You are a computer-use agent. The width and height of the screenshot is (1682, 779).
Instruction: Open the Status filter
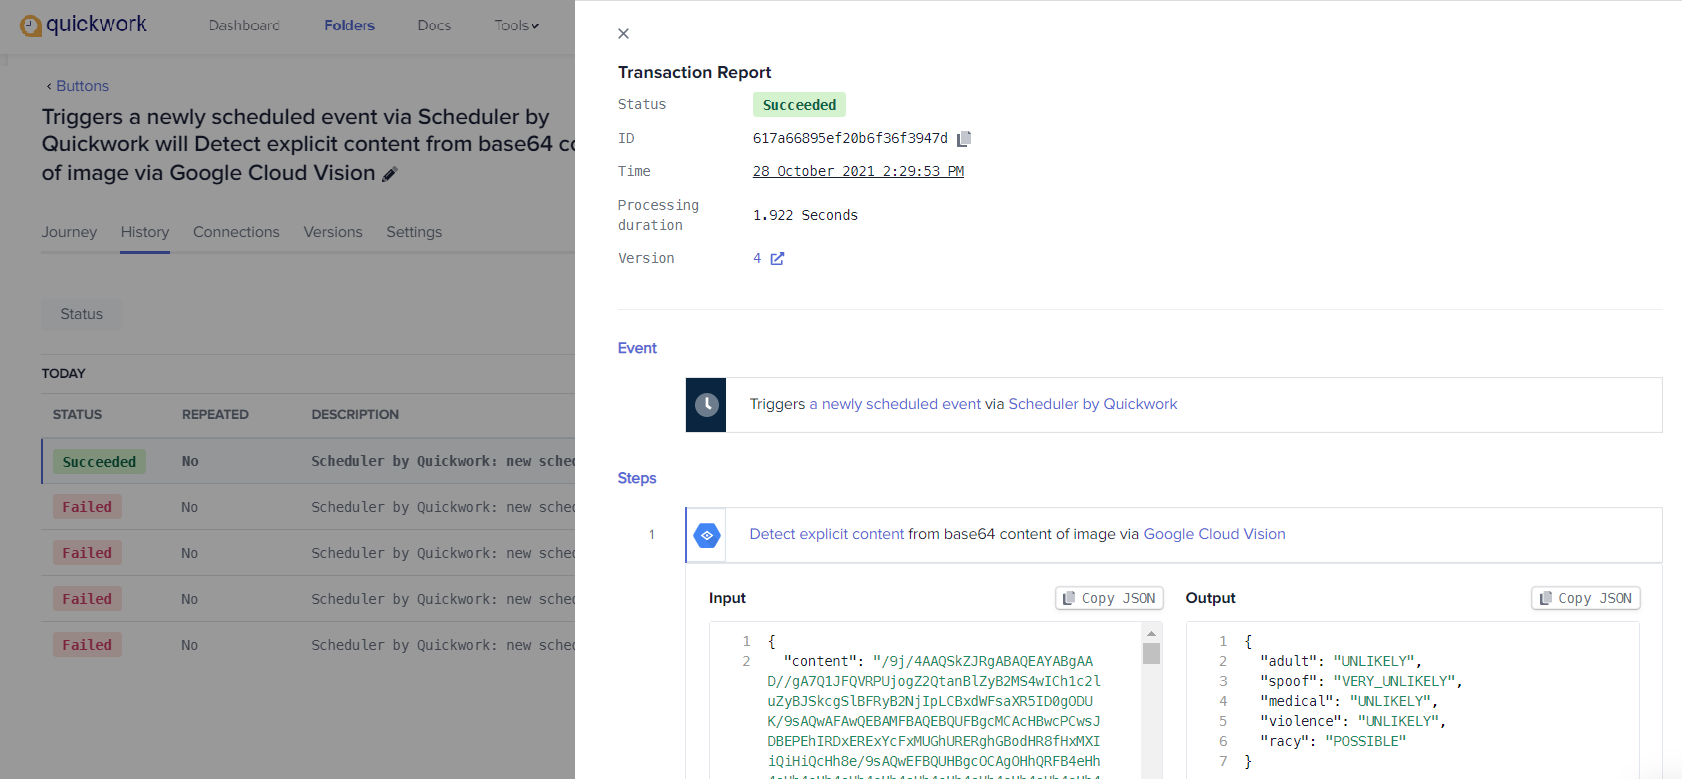tap(82, 314)
